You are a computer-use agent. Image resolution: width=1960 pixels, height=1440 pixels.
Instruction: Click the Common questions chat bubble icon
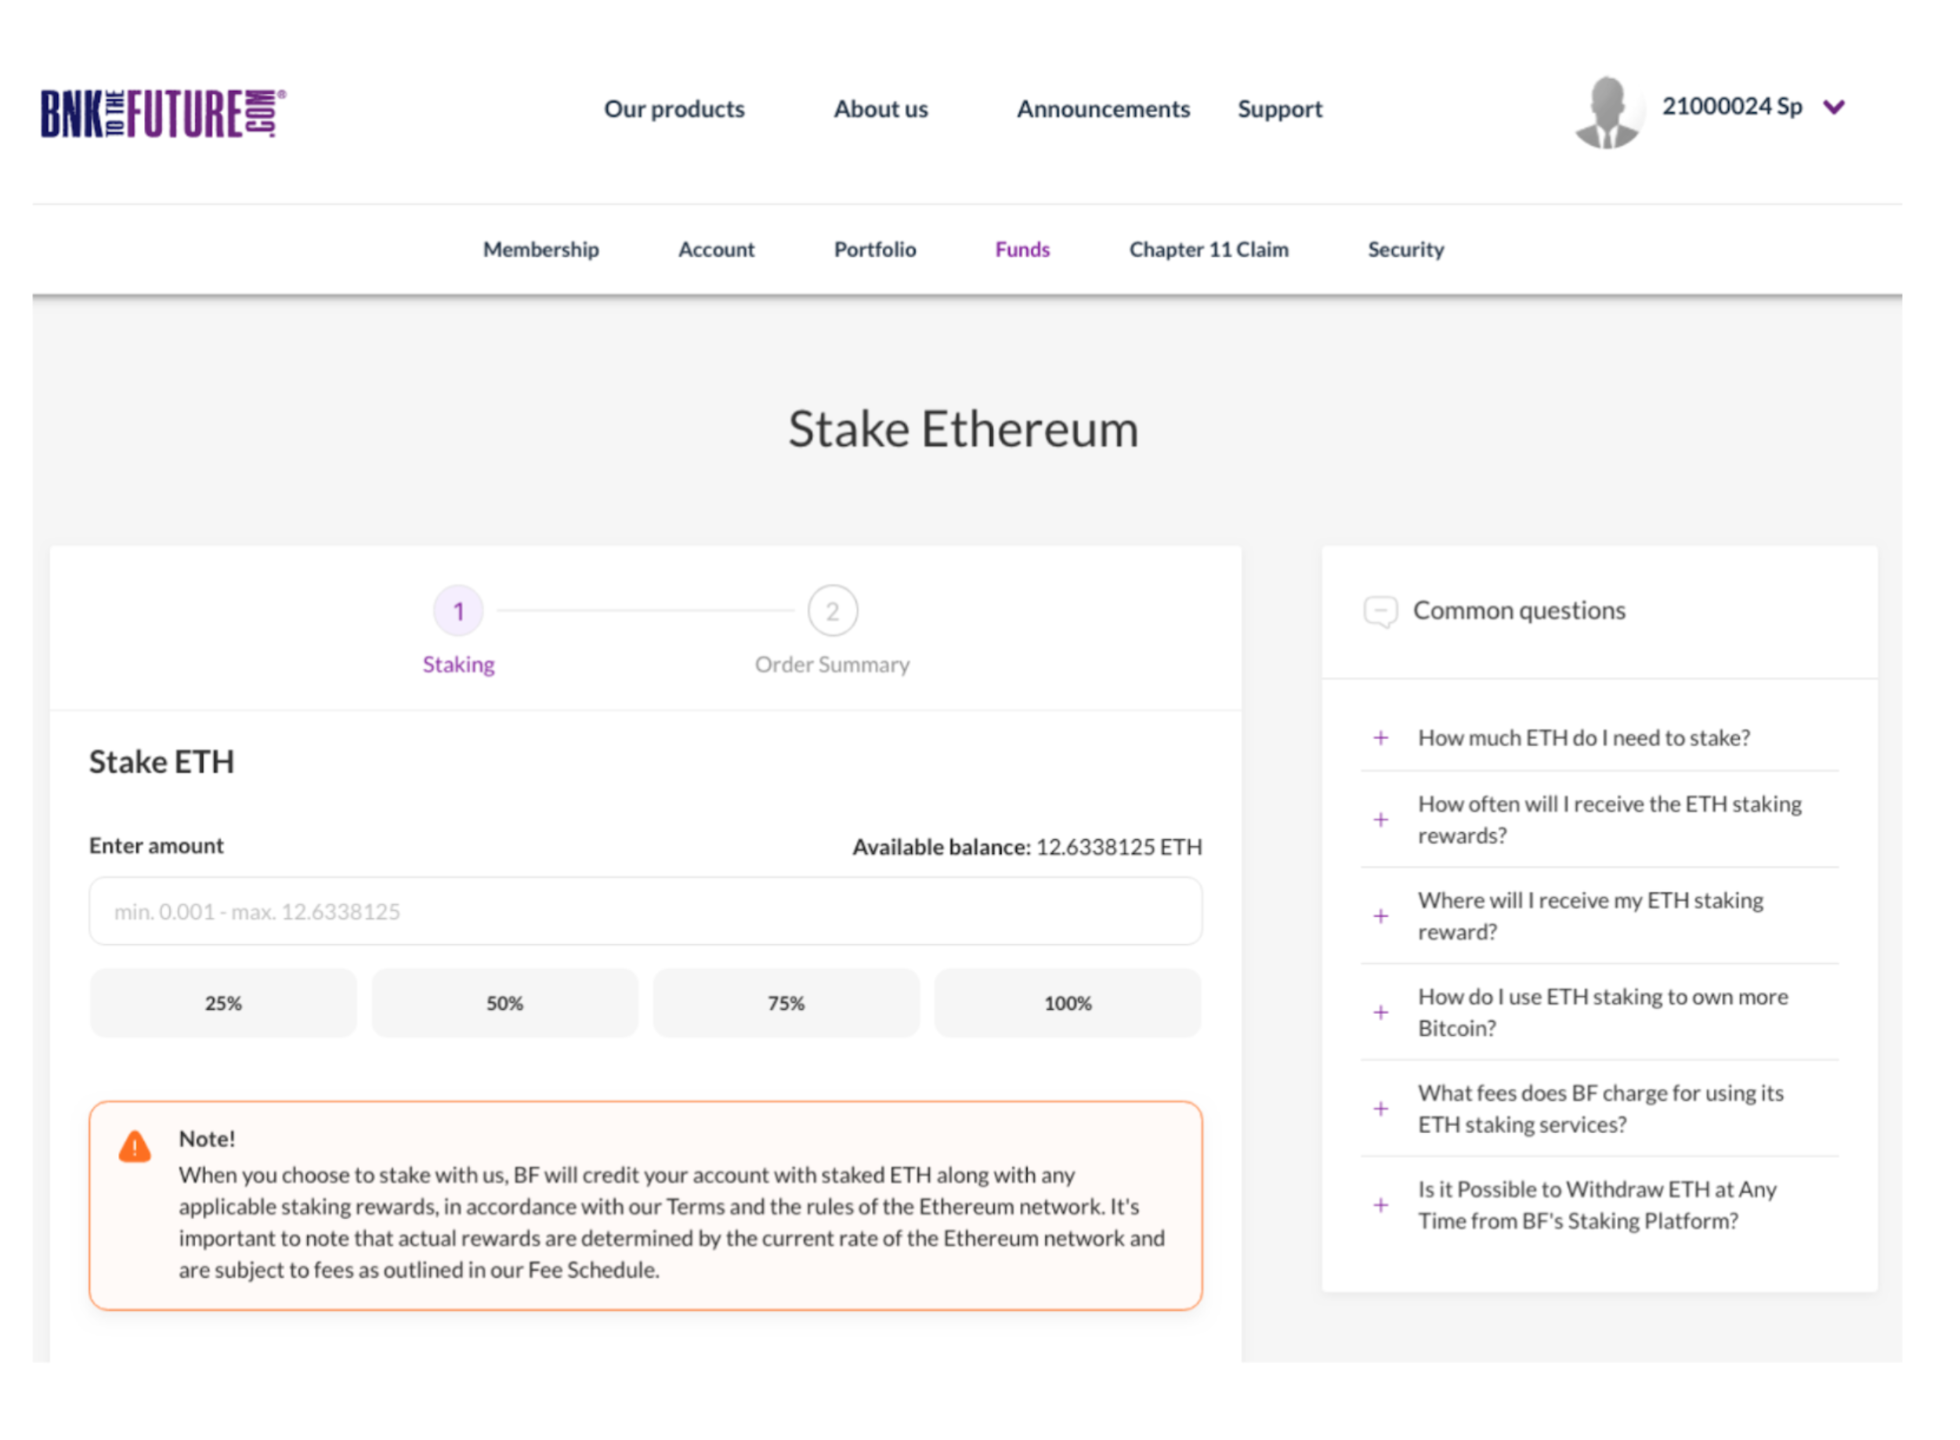tap(1381, 611)
